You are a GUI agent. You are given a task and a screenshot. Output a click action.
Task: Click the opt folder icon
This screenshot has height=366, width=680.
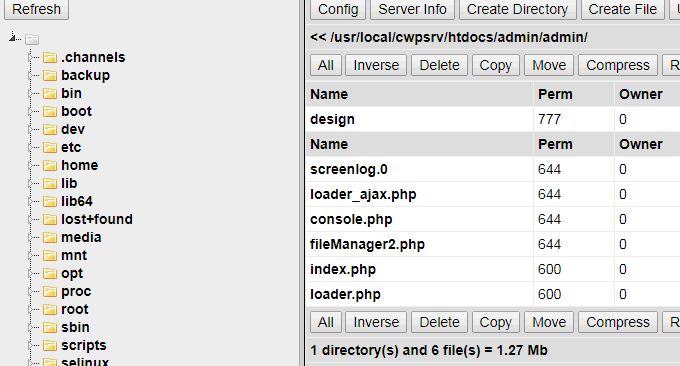click(50, 273)
